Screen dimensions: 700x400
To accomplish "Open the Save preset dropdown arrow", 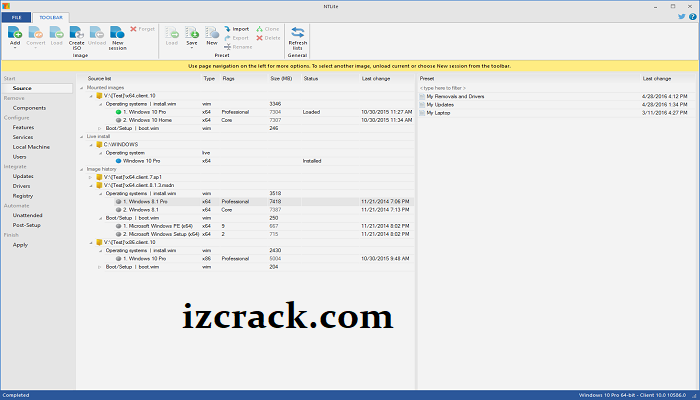I will coord(192,48).
